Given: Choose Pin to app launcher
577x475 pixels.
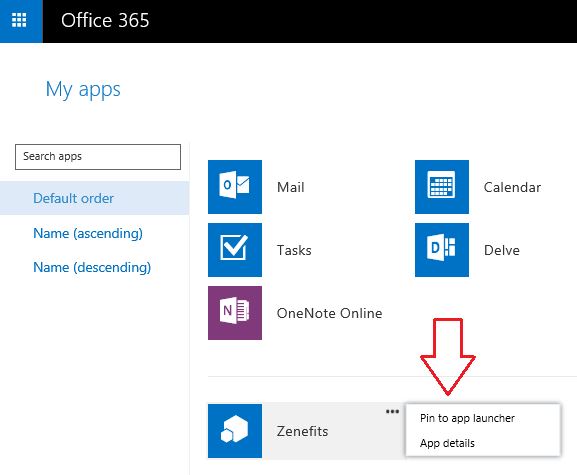Looking at the screenshot, I should (x=467, y=418).
